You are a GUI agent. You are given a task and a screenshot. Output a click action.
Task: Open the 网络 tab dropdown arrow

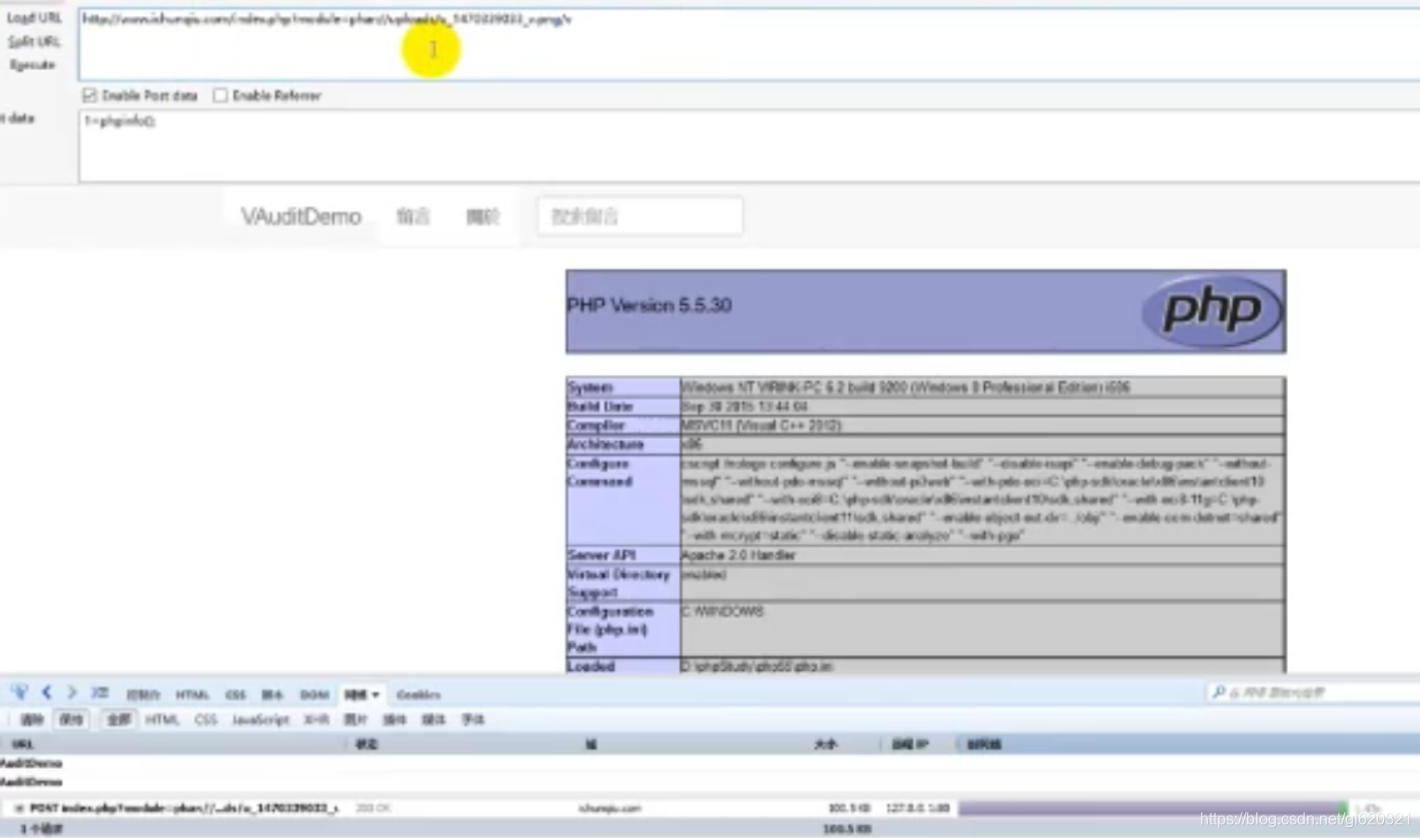click(x=376, y=695)
